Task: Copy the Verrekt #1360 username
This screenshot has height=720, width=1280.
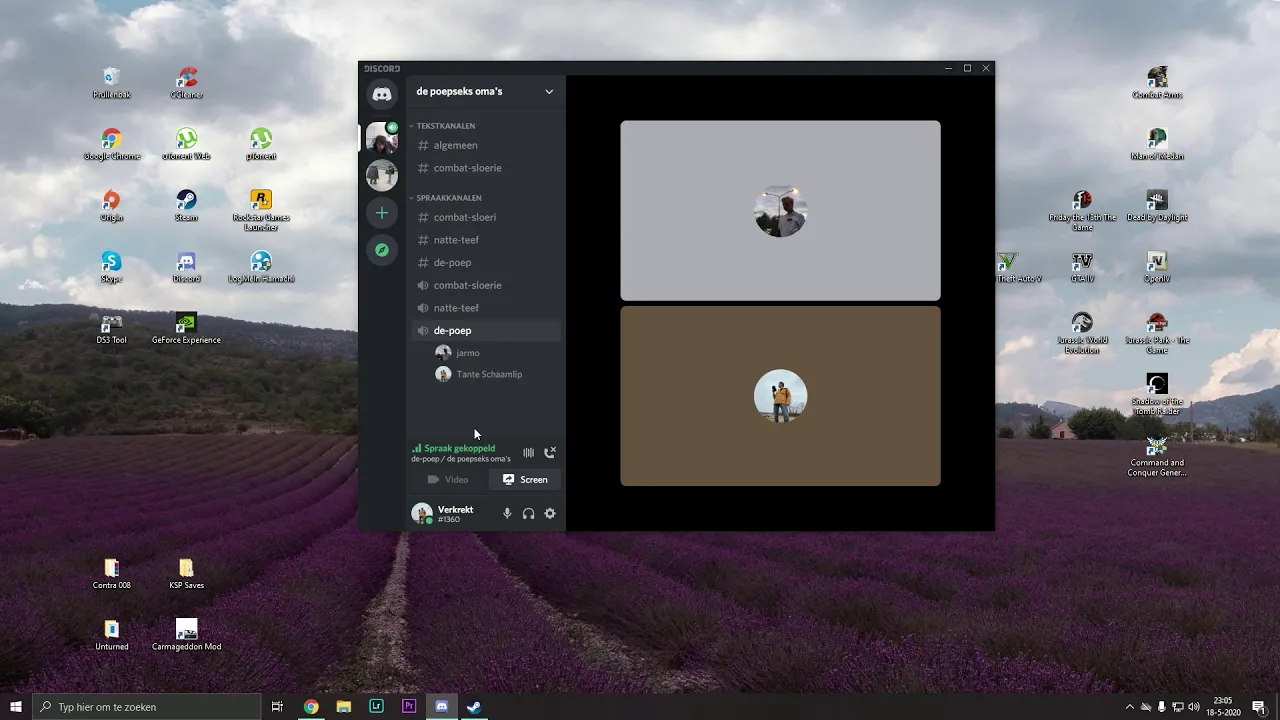Action: [456, 514]
